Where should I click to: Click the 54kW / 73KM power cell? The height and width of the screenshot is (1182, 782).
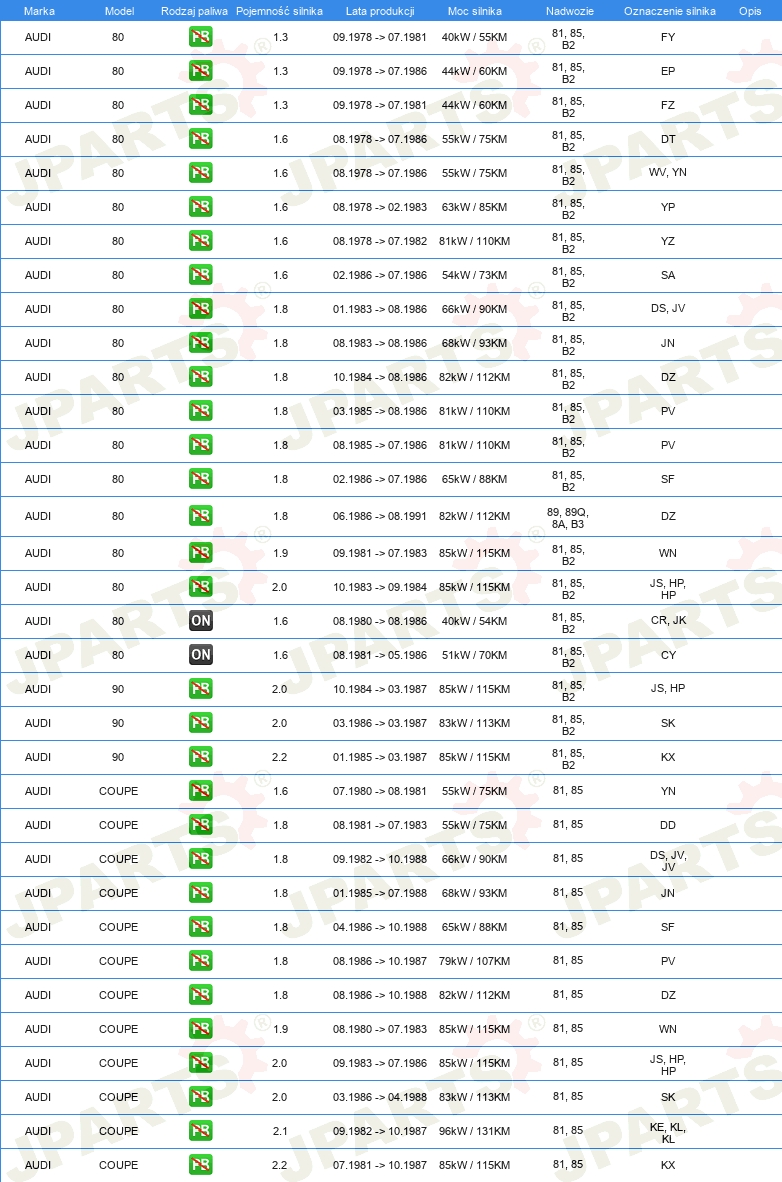point(474,274)
